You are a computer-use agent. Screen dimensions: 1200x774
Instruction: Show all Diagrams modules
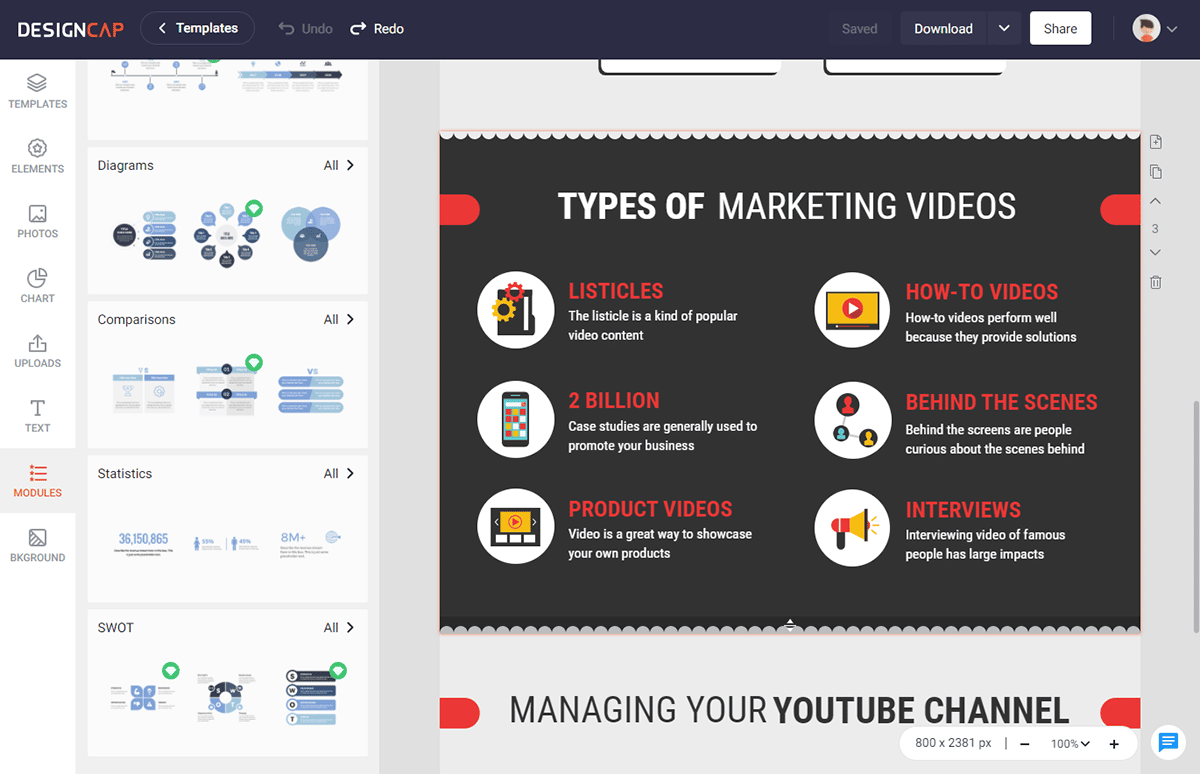point(339,166)
